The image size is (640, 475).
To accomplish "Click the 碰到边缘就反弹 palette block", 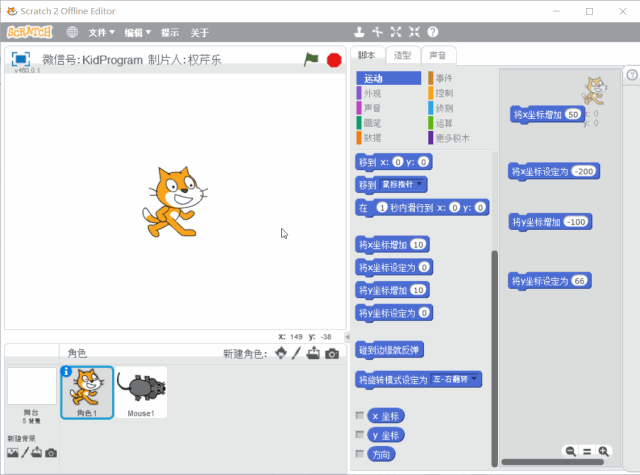I will [x=389, y=350].
